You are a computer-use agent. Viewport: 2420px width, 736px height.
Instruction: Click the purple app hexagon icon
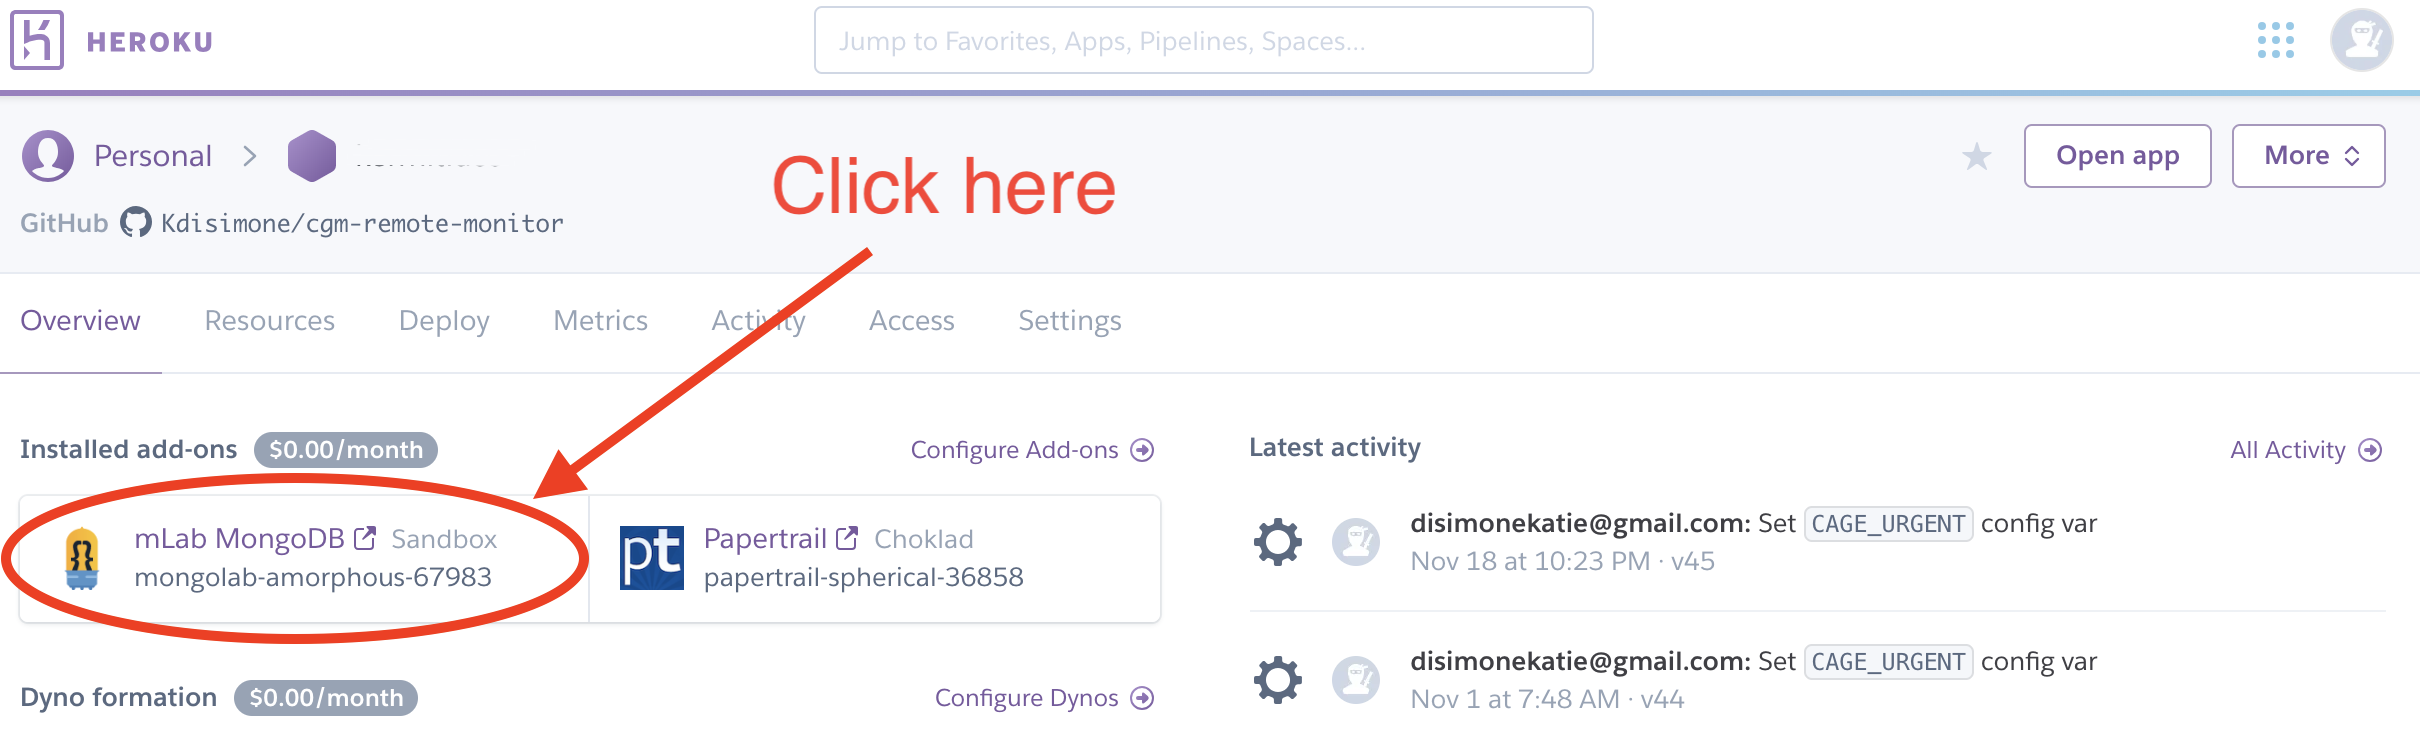311,156
